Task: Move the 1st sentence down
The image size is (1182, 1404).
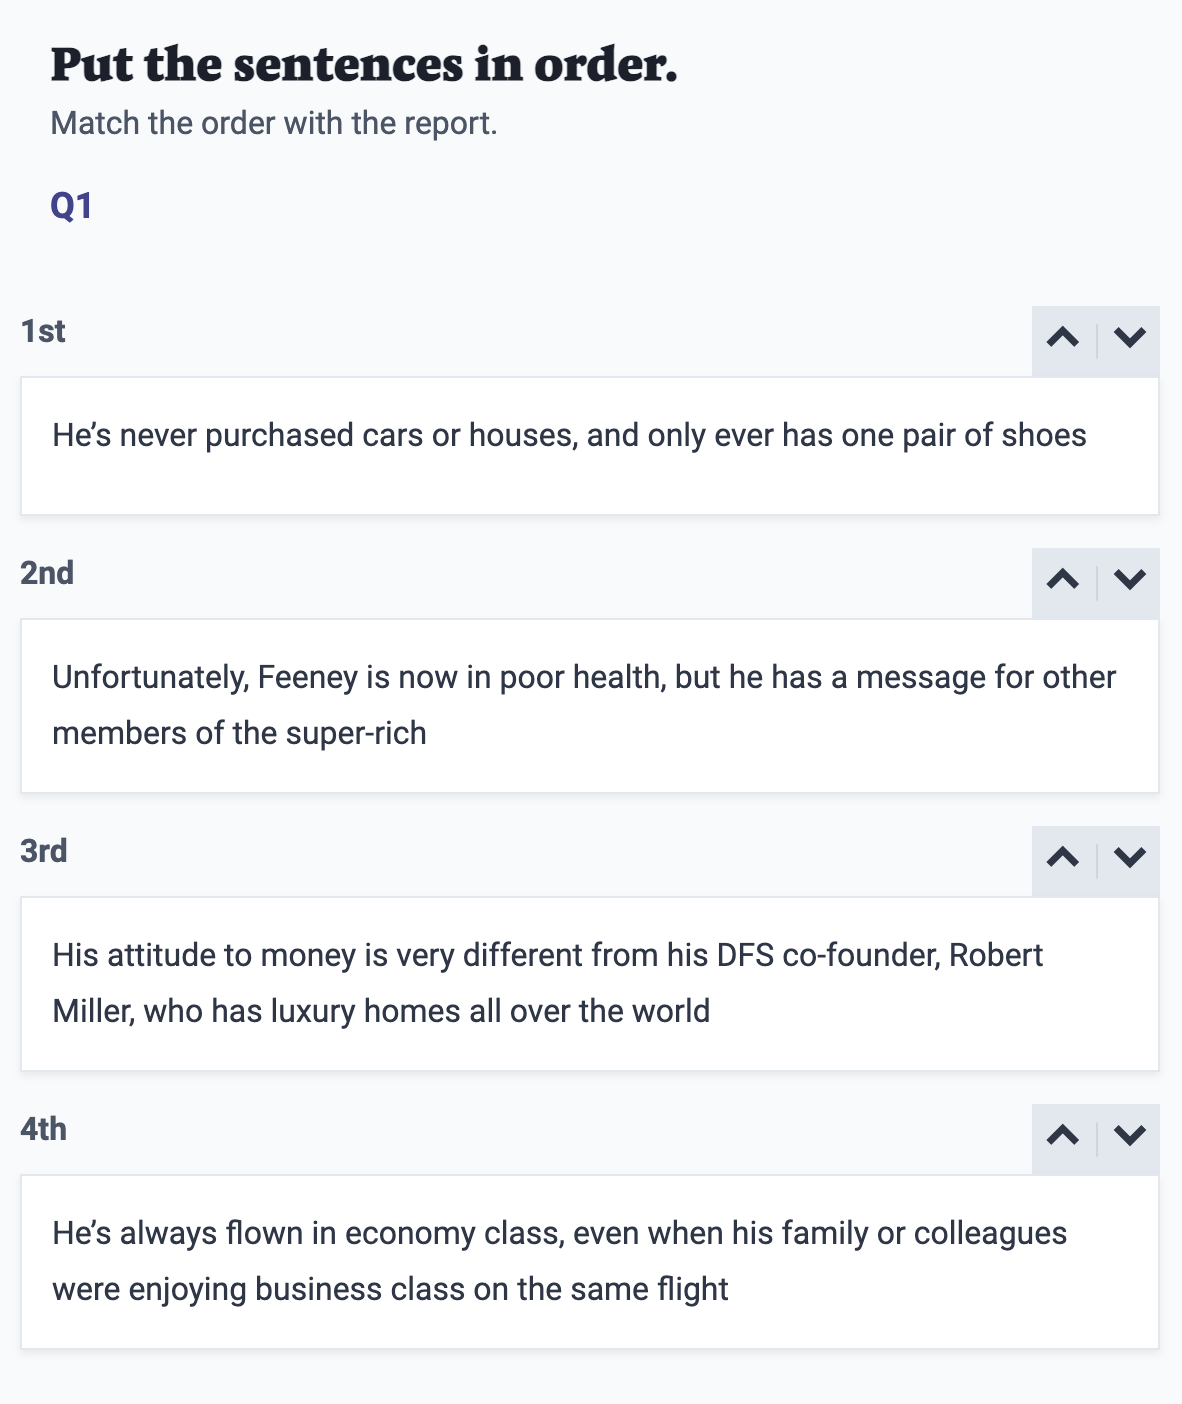Action: (1129, 338)
